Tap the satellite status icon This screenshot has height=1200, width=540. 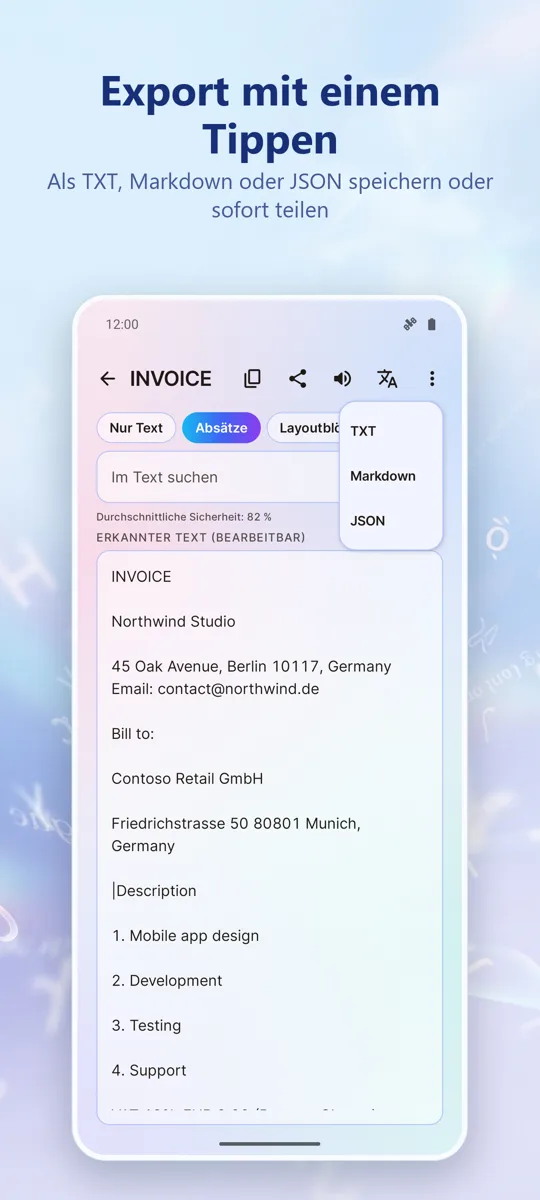click(409, 324)
